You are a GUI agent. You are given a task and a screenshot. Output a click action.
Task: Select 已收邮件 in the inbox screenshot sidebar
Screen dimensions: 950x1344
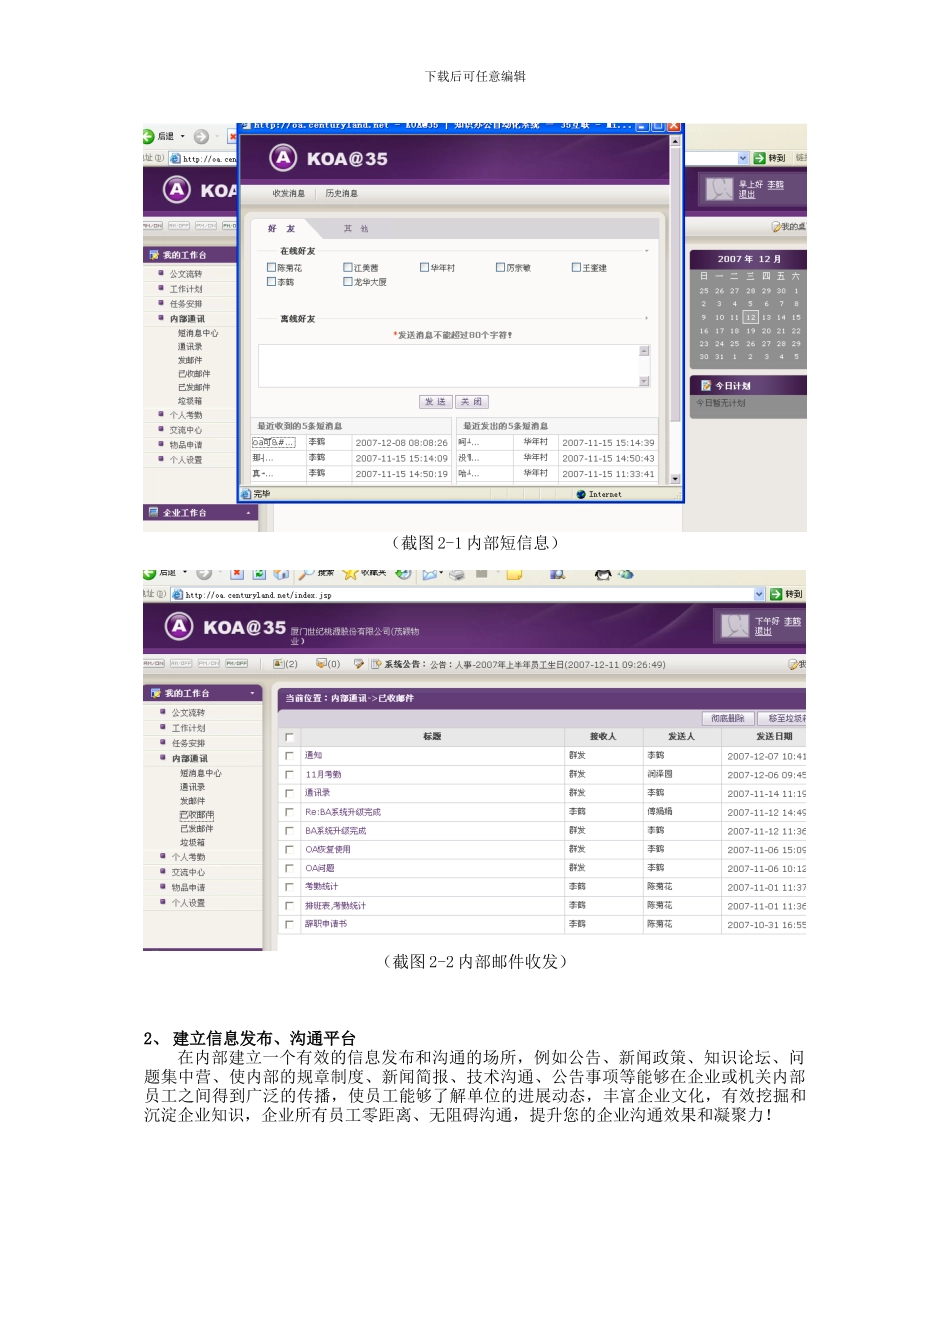197,815
